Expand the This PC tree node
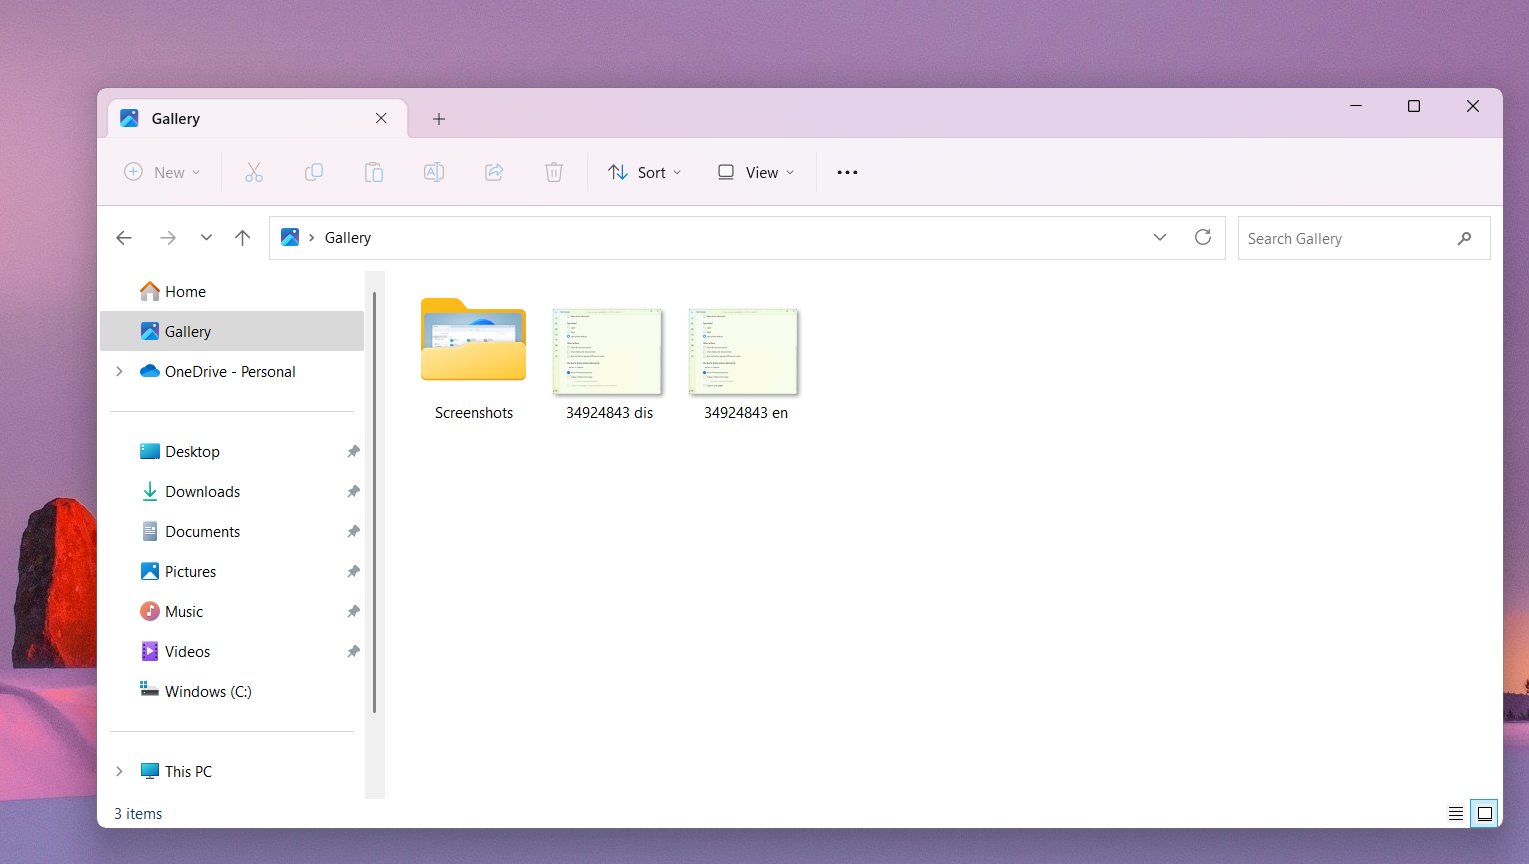1529x864 pixels. click(119, 771)
